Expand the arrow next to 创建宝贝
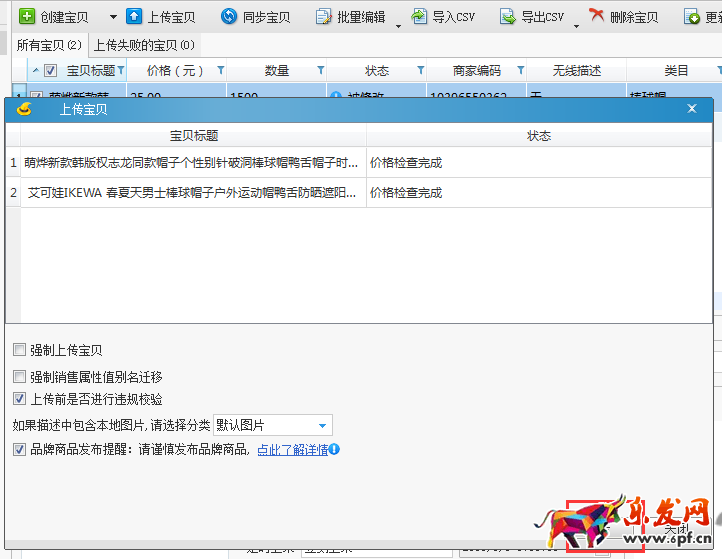The image size is (722, 559). coord(112,18)
